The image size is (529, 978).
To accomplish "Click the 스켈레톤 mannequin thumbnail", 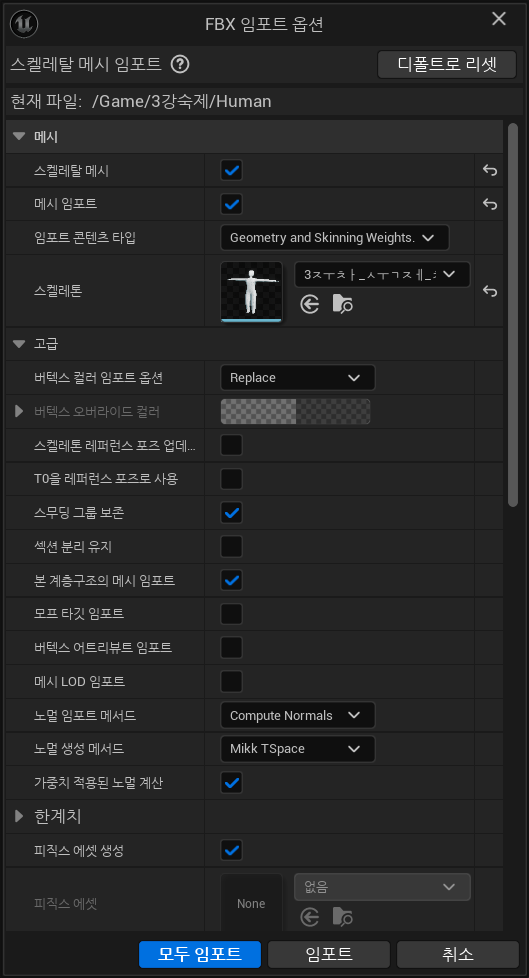I will pyautogui.click(x=251, y=292).
